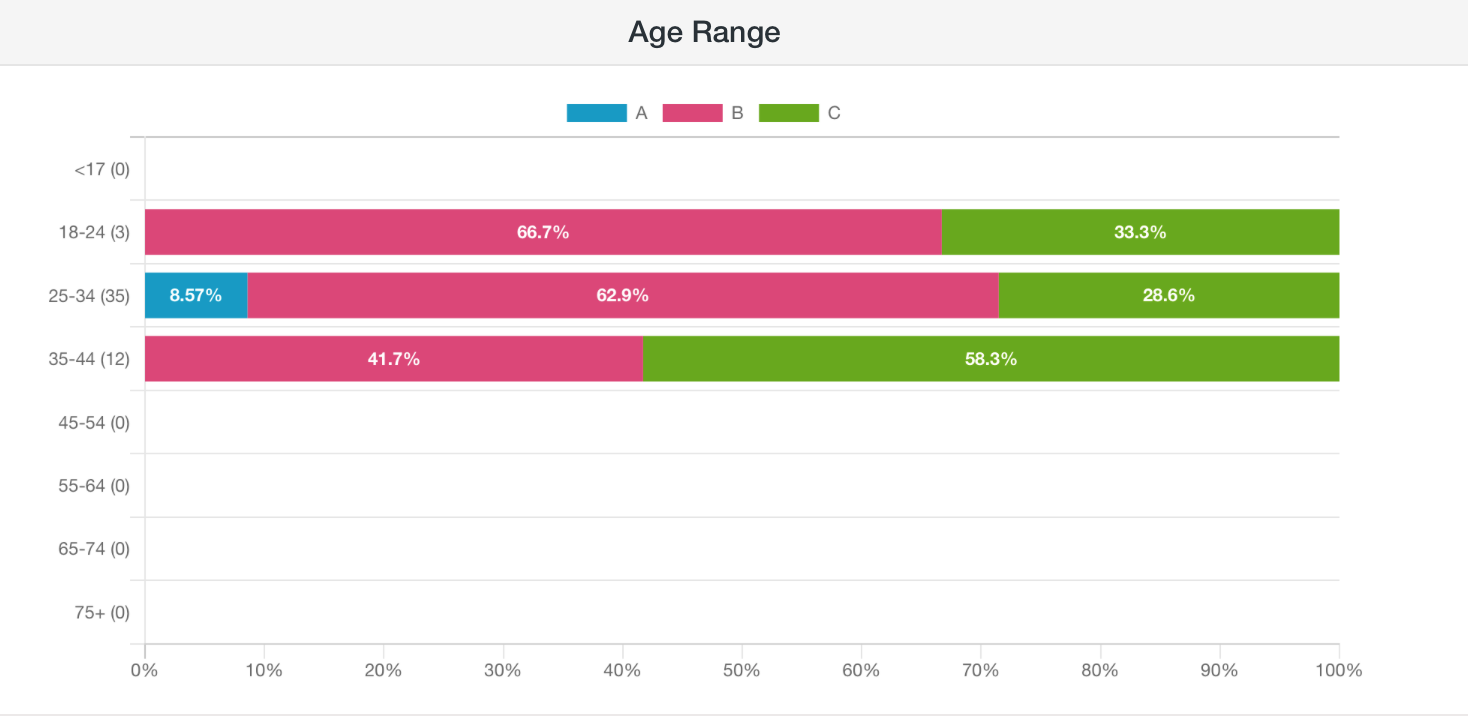Click the 50% x-axis tick label

[742, 670]
